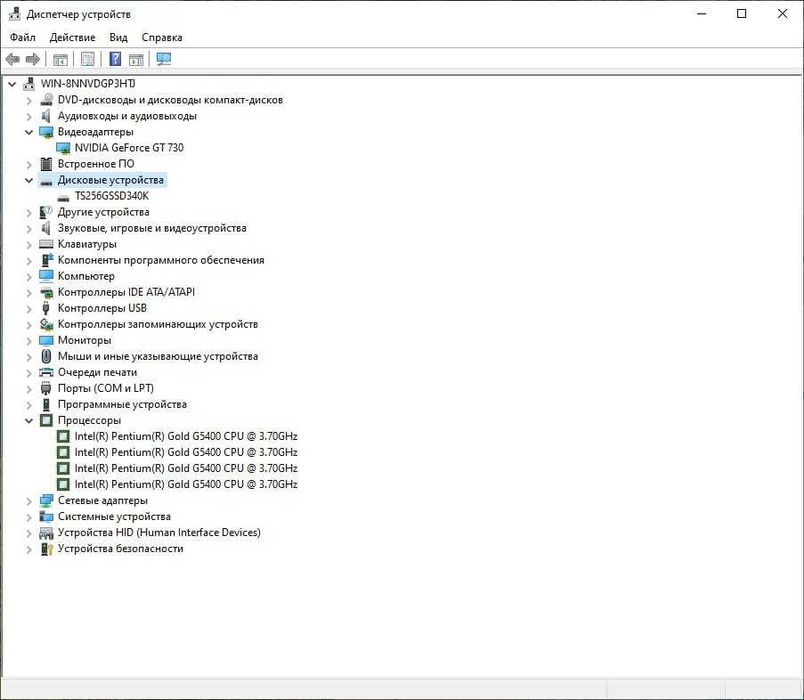Open the Вид menu
Viewport: 804px width, 700px height.
(x=118, y=37)
